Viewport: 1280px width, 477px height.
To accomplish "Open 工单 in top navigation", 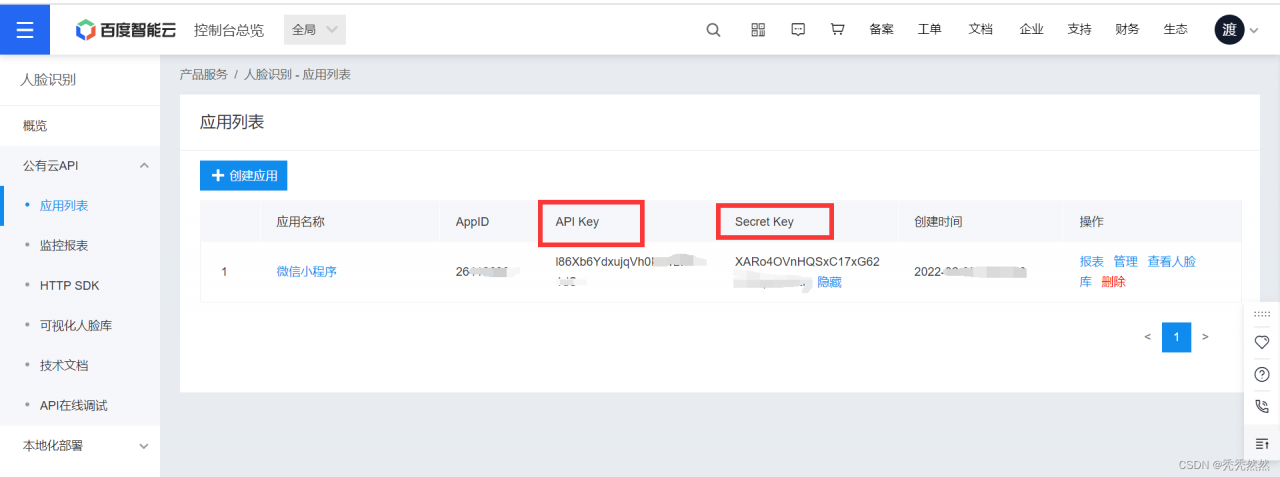I will (x=929, y=30).
